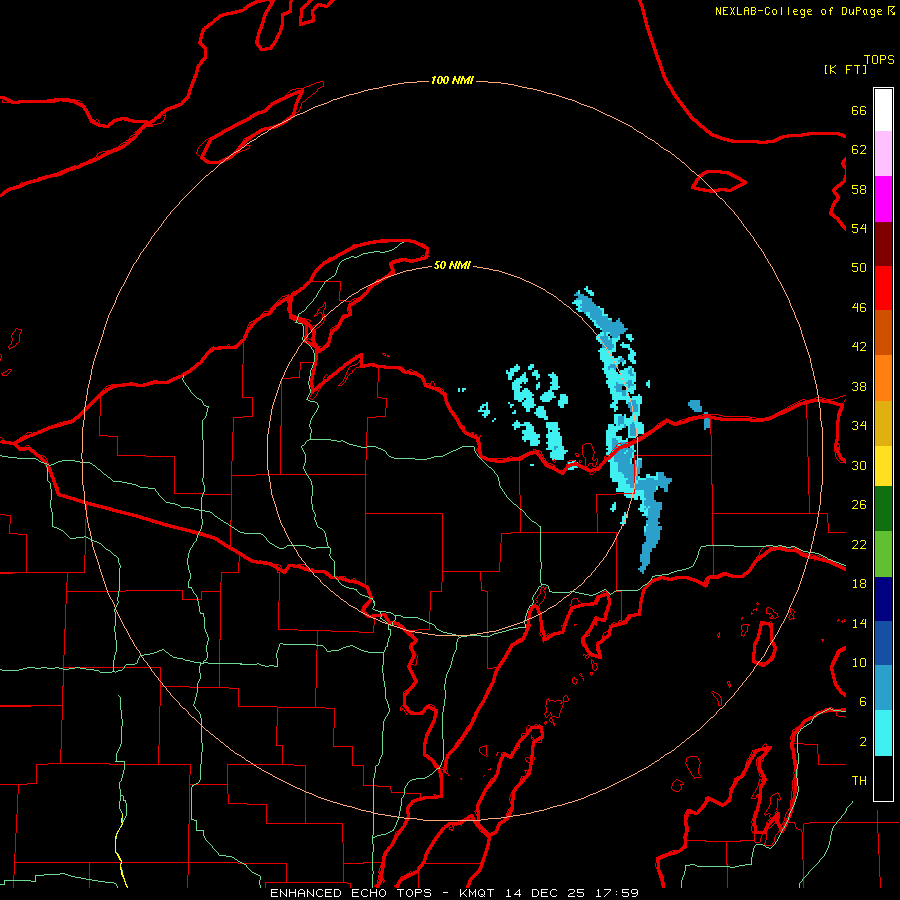
Task: Click the "NEXLAB-College of DuPage" credit text
Action: (798, 11)
